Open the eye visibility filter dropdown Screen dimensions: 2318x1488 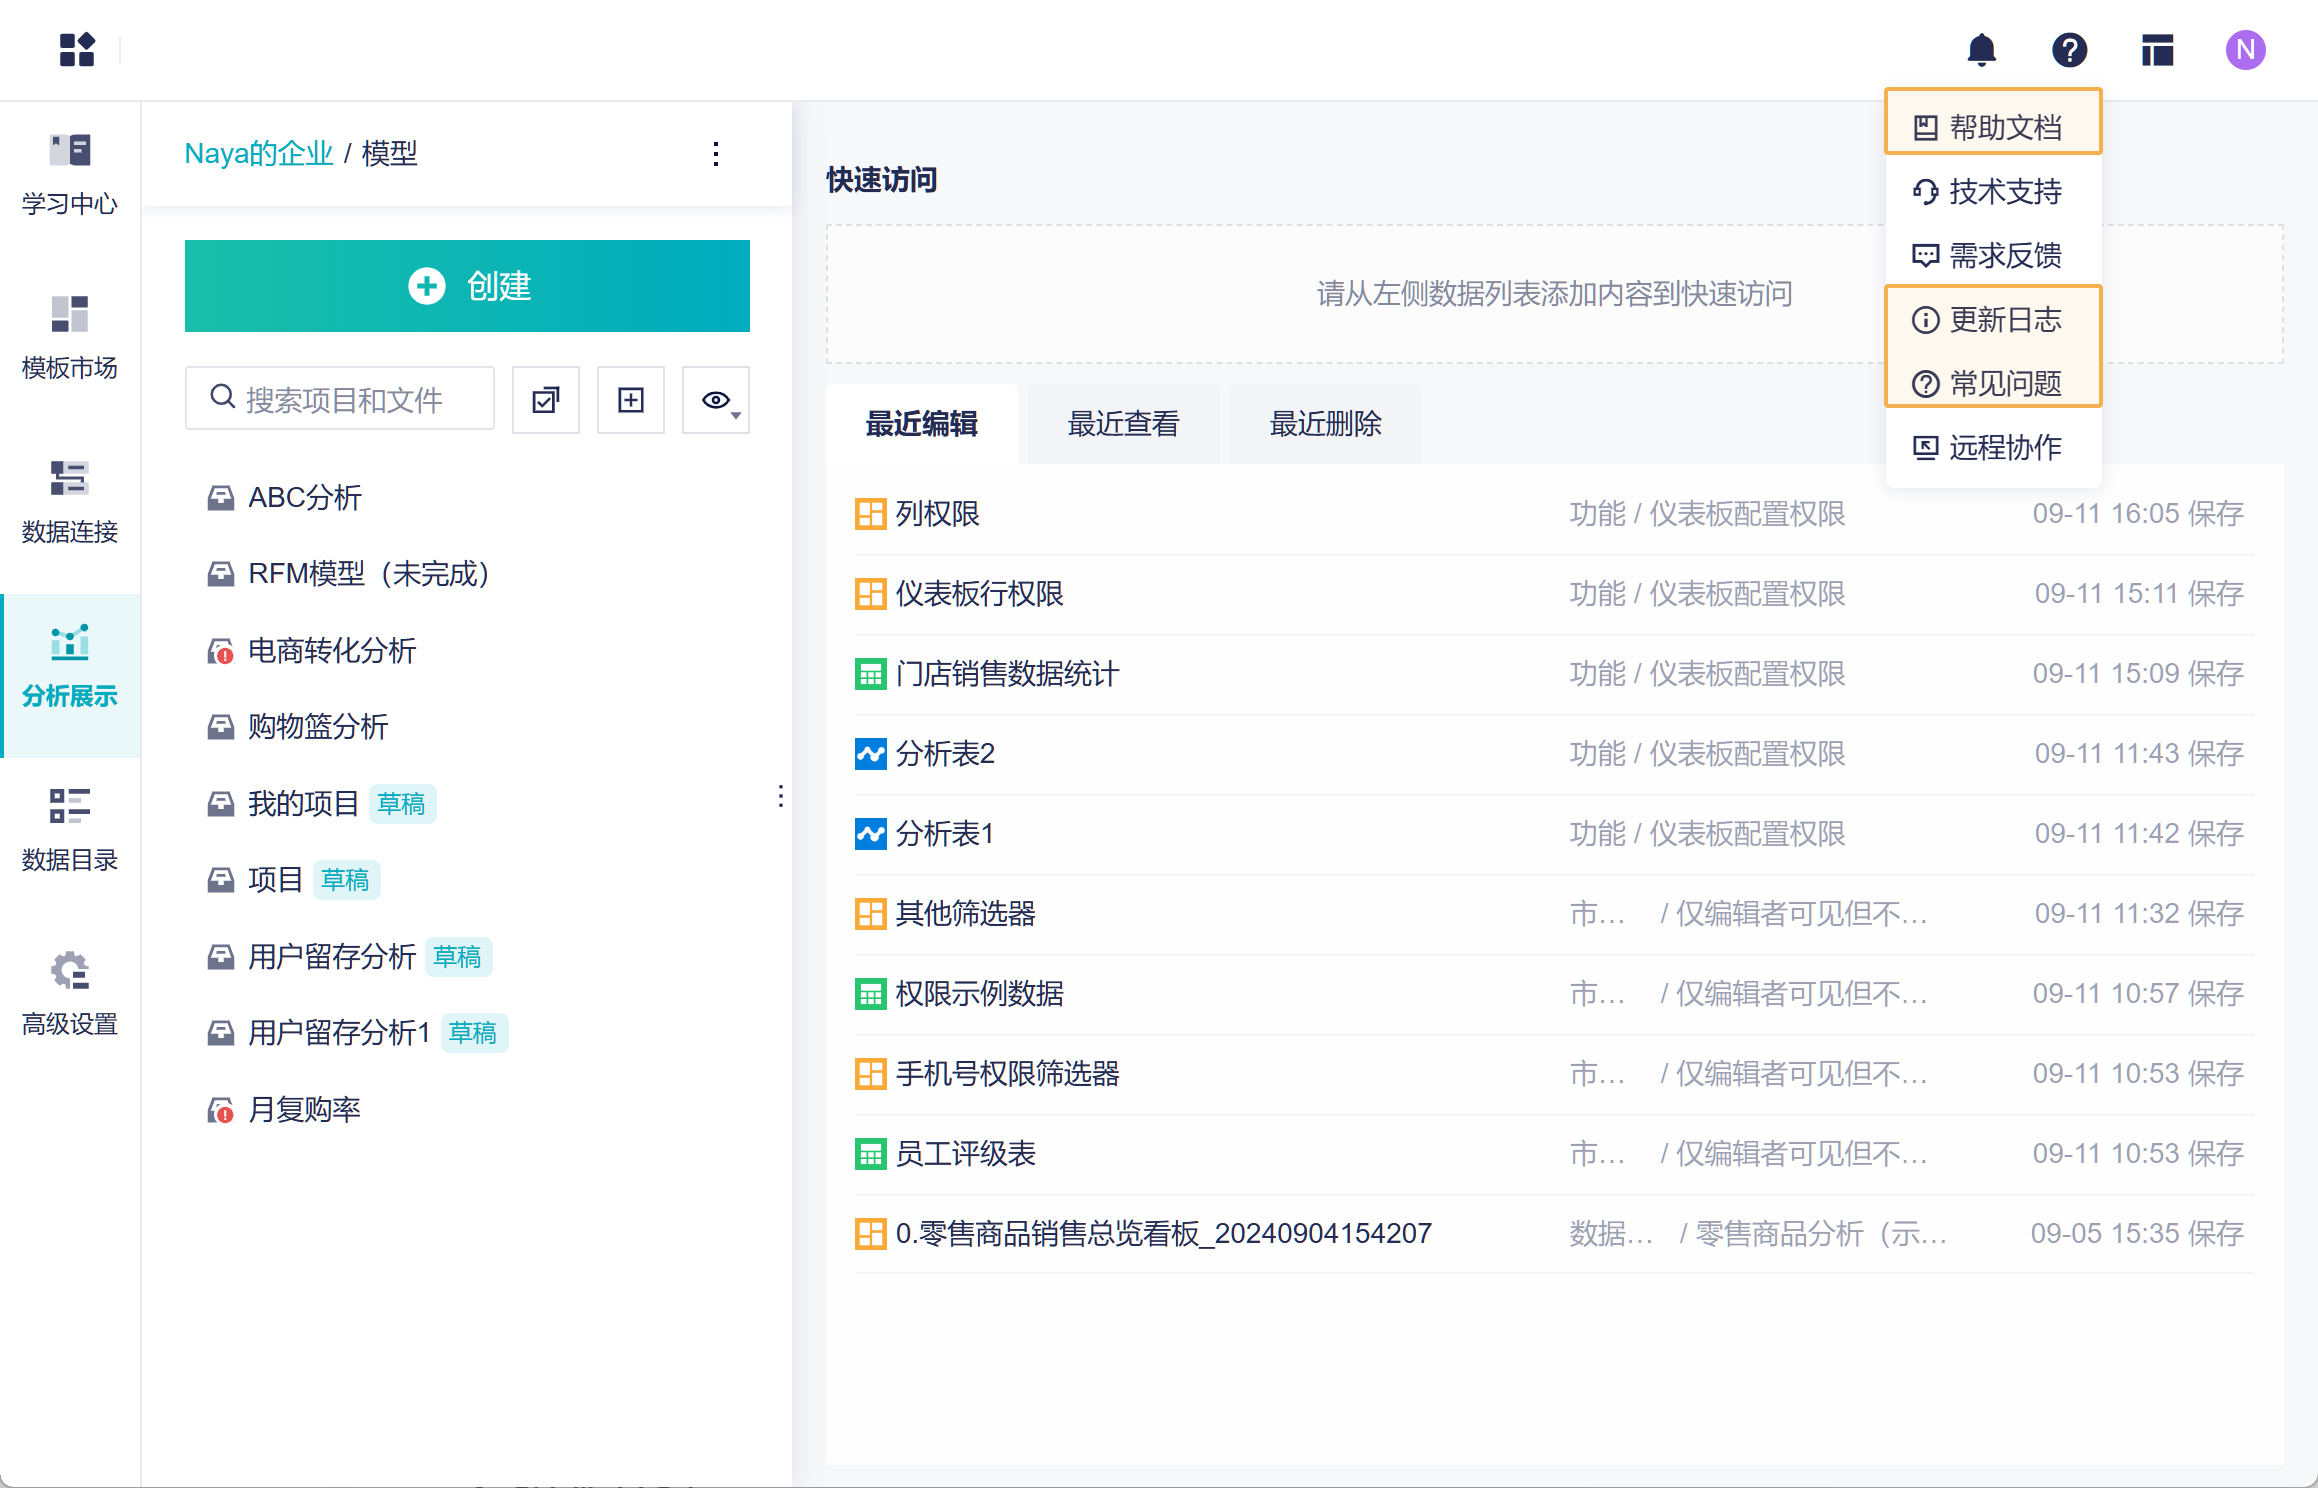[716, 400]
